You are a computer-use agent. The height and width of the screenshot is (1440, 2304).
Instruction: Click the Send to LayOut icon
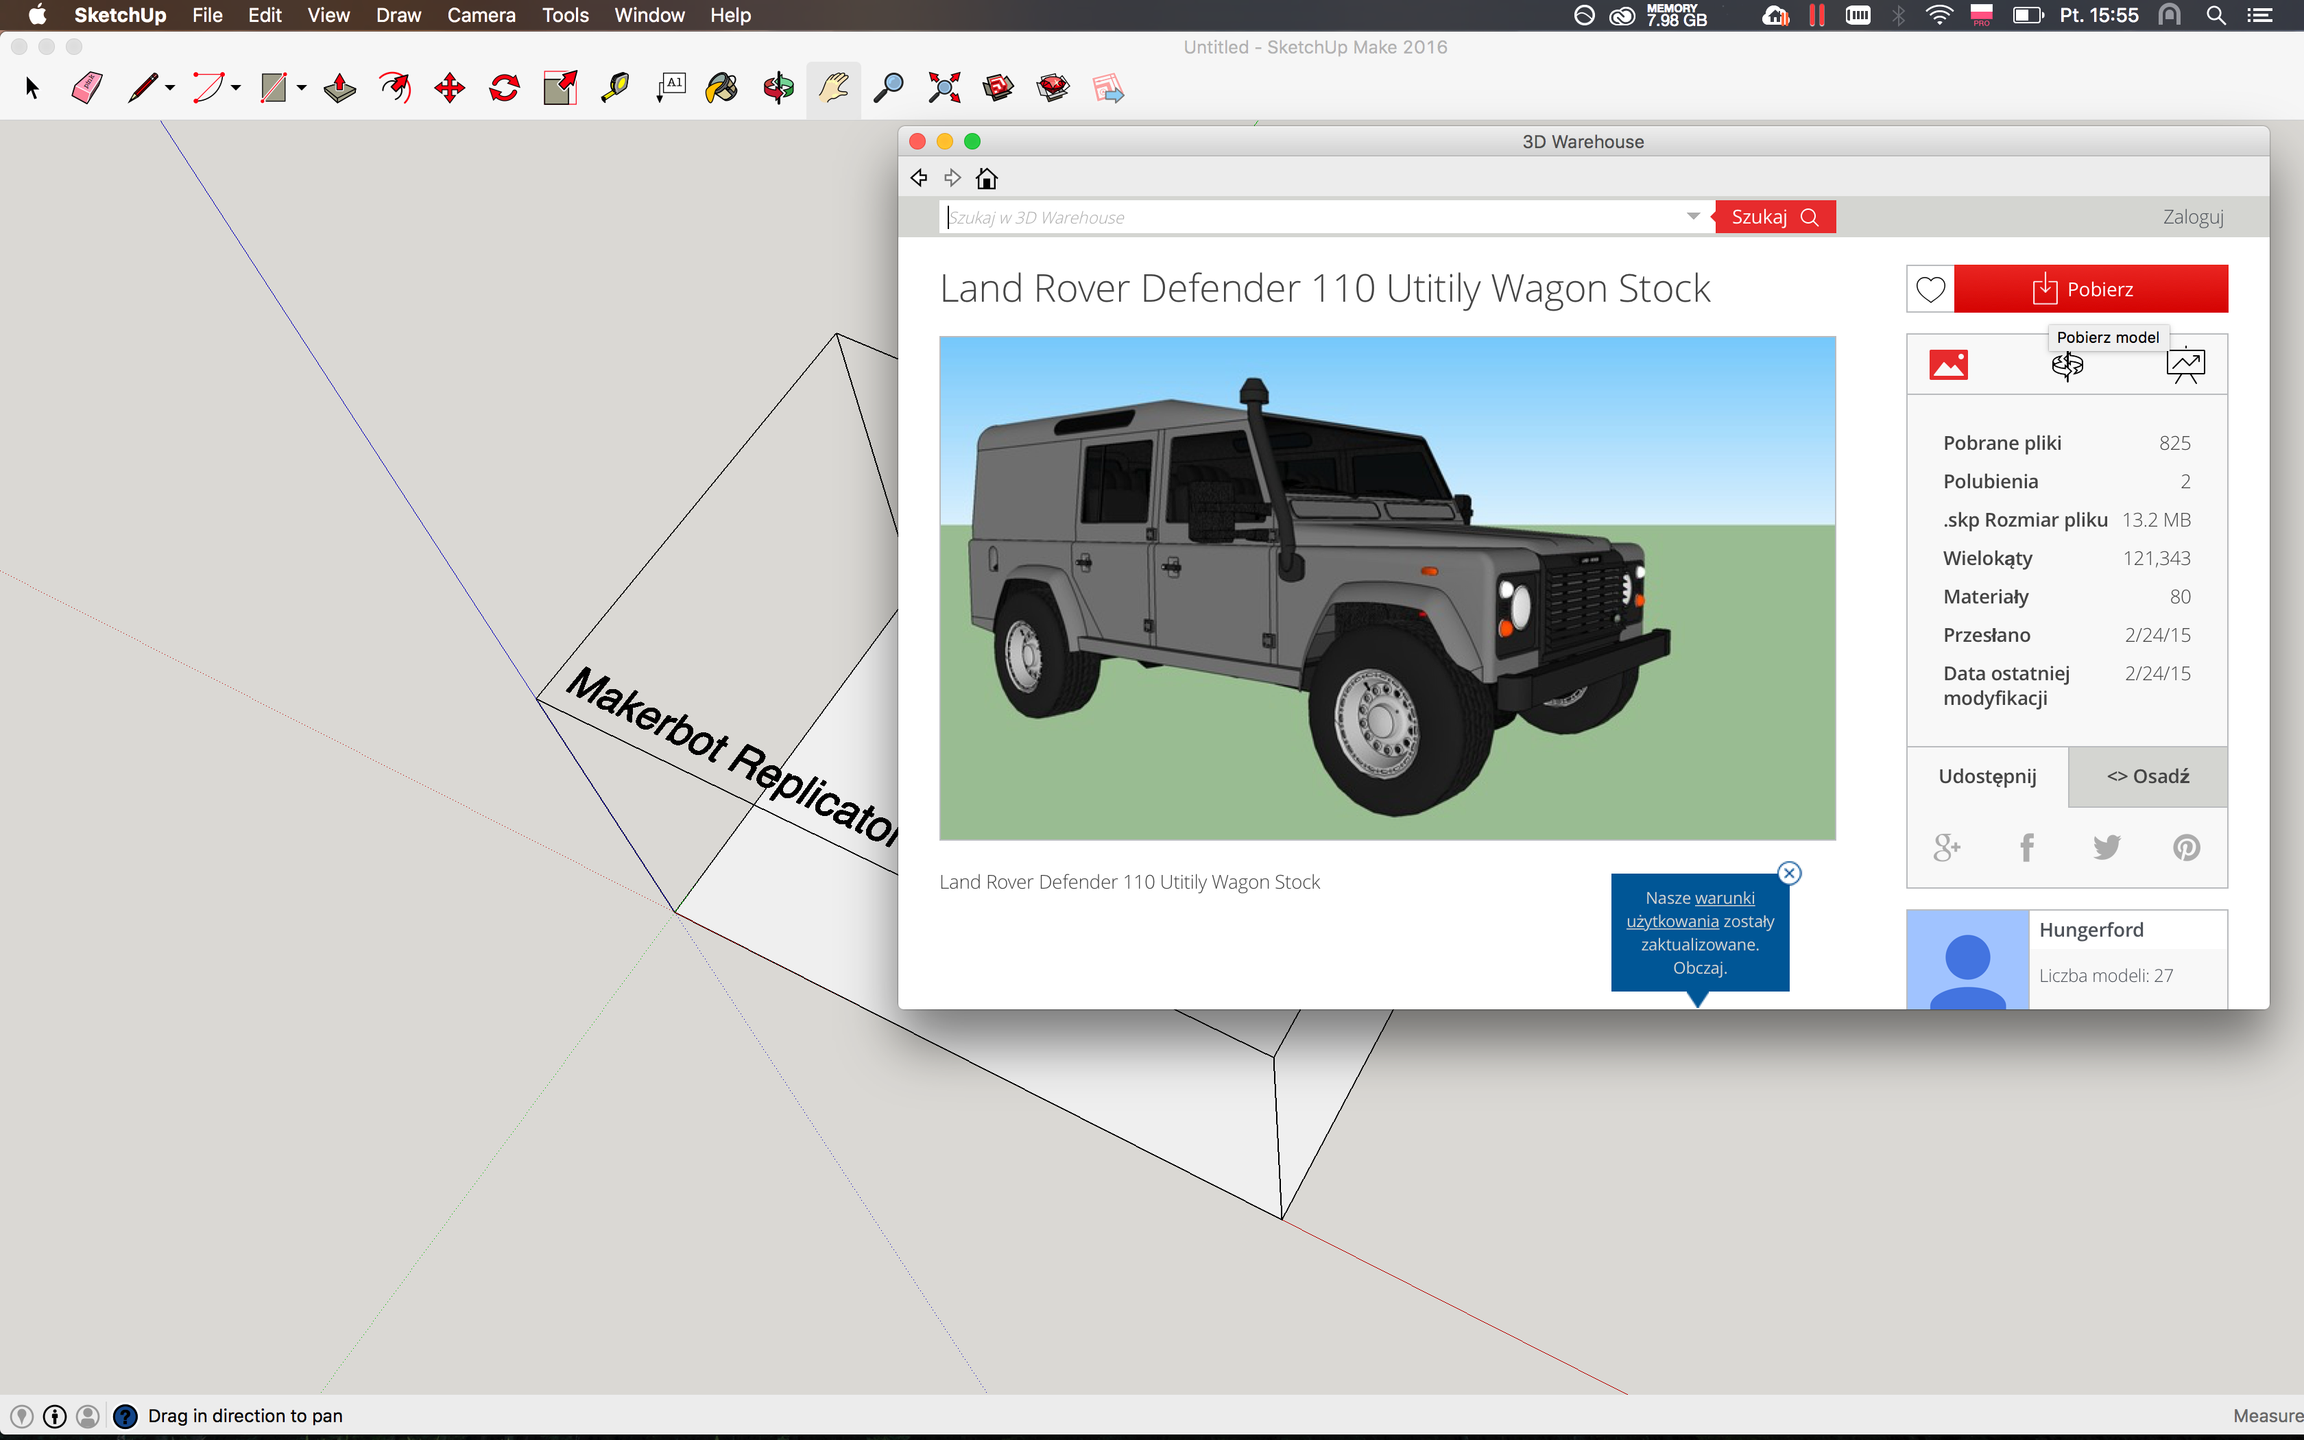pos(1108,88)
